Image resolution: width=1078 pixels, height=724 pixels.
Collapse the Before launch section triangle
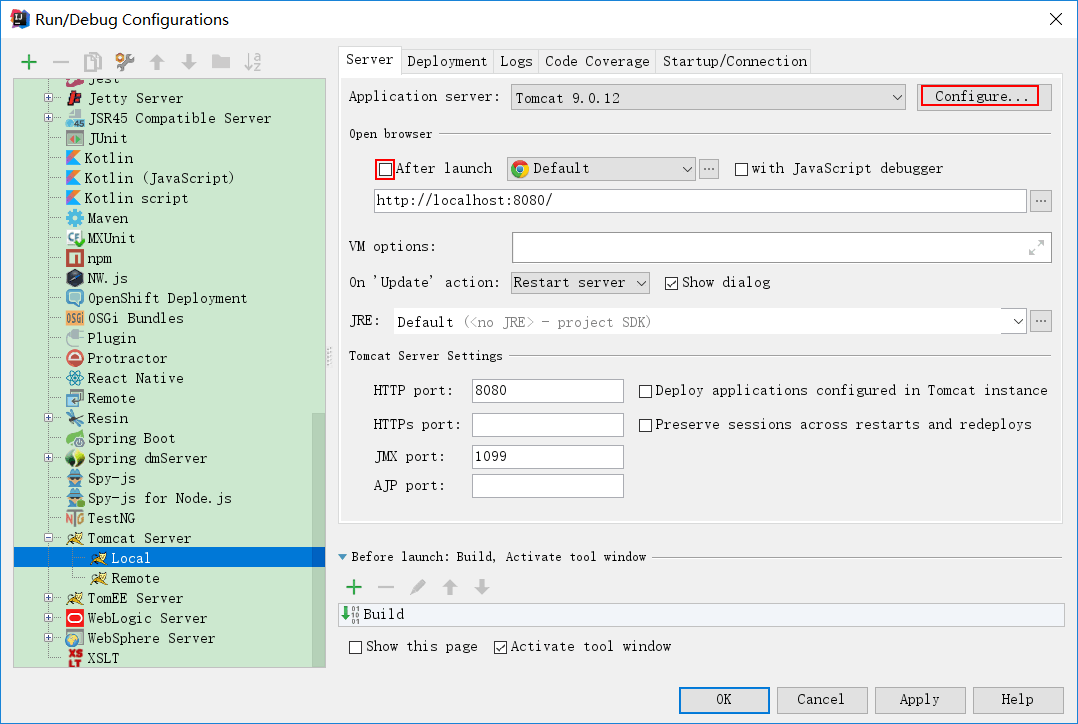coord(342,557)
